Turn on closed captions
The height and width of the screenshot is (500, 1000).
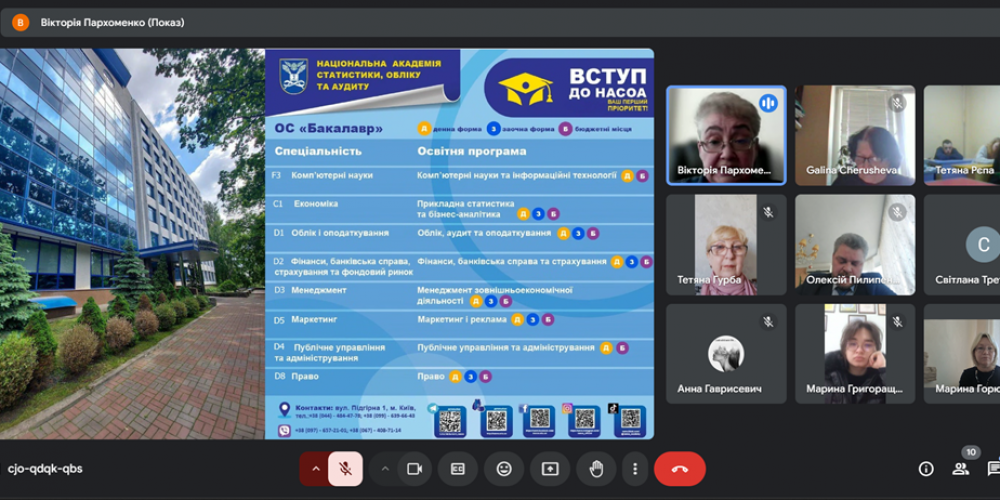(x=458, y=468)
